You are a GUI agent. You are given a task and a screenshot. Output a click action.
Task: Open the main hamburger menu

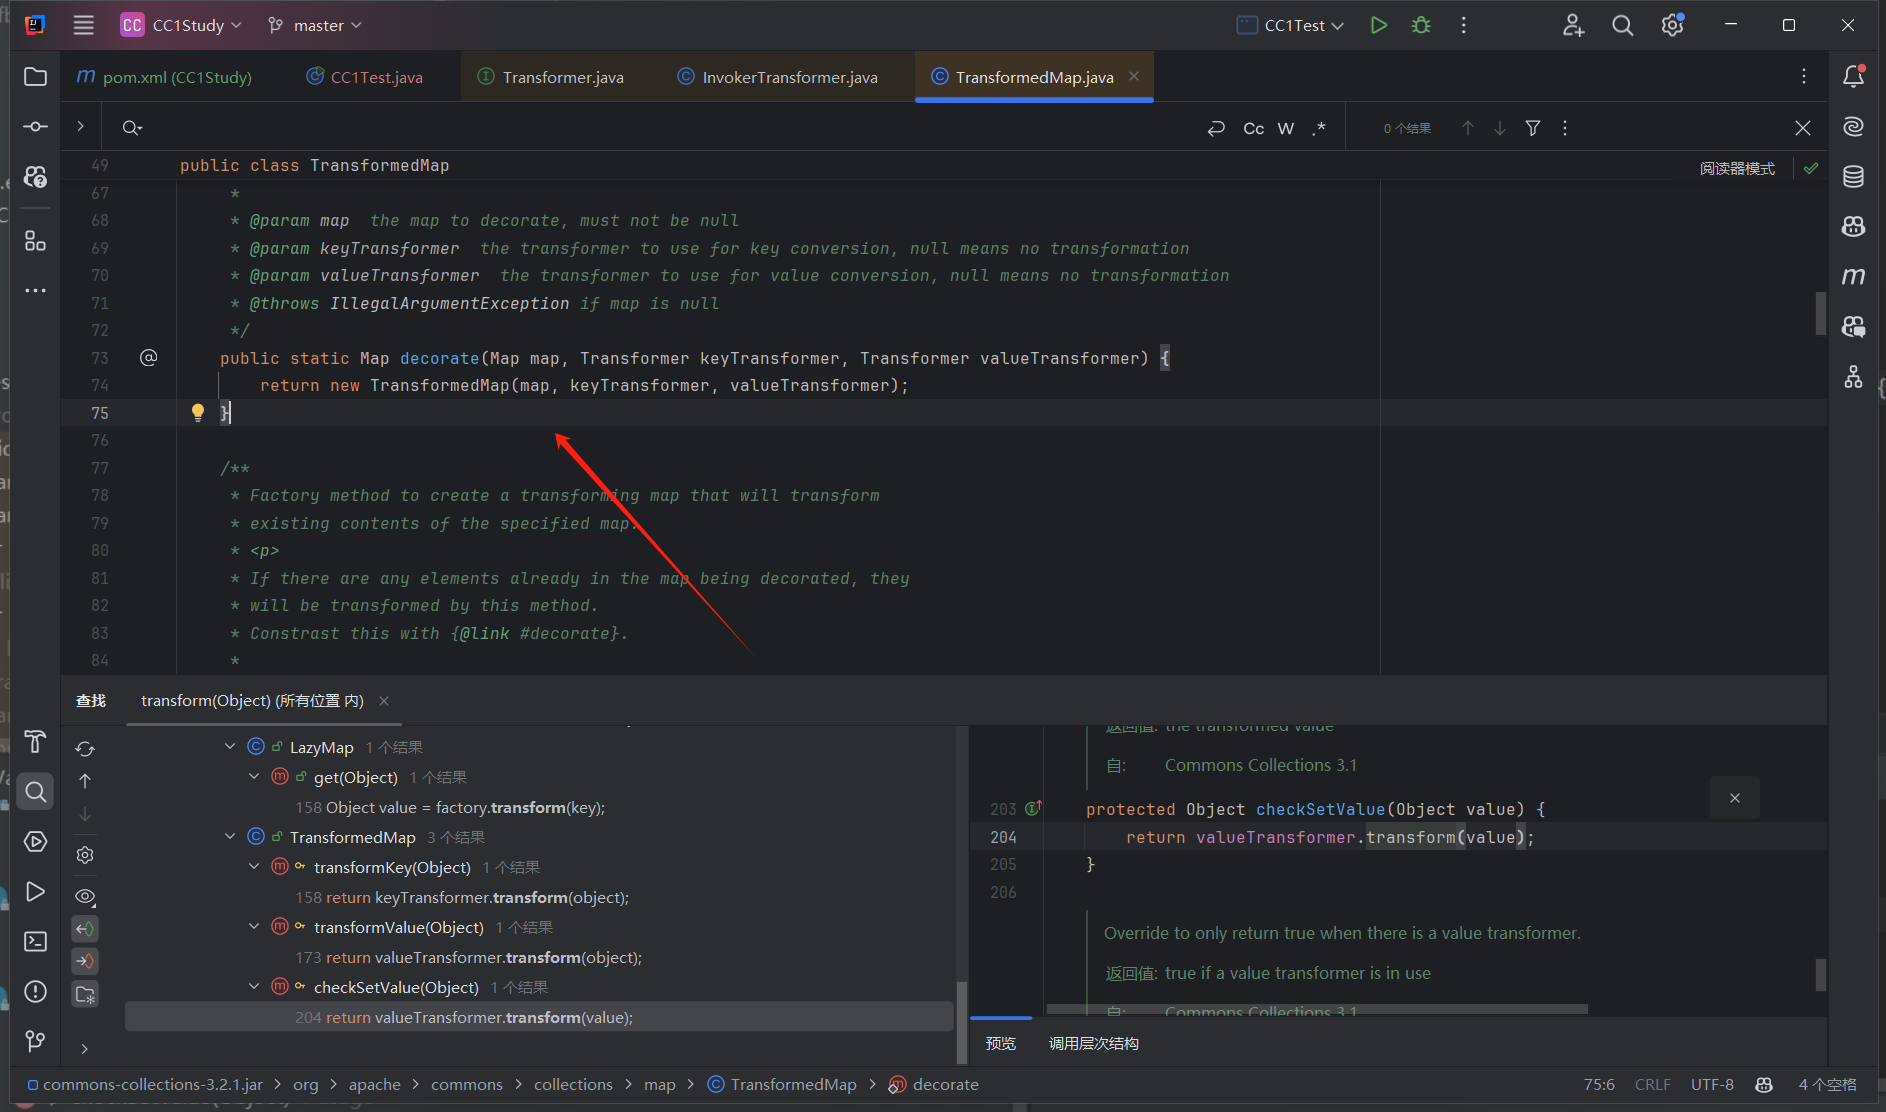pyautogui.click(x=84, y=25)
